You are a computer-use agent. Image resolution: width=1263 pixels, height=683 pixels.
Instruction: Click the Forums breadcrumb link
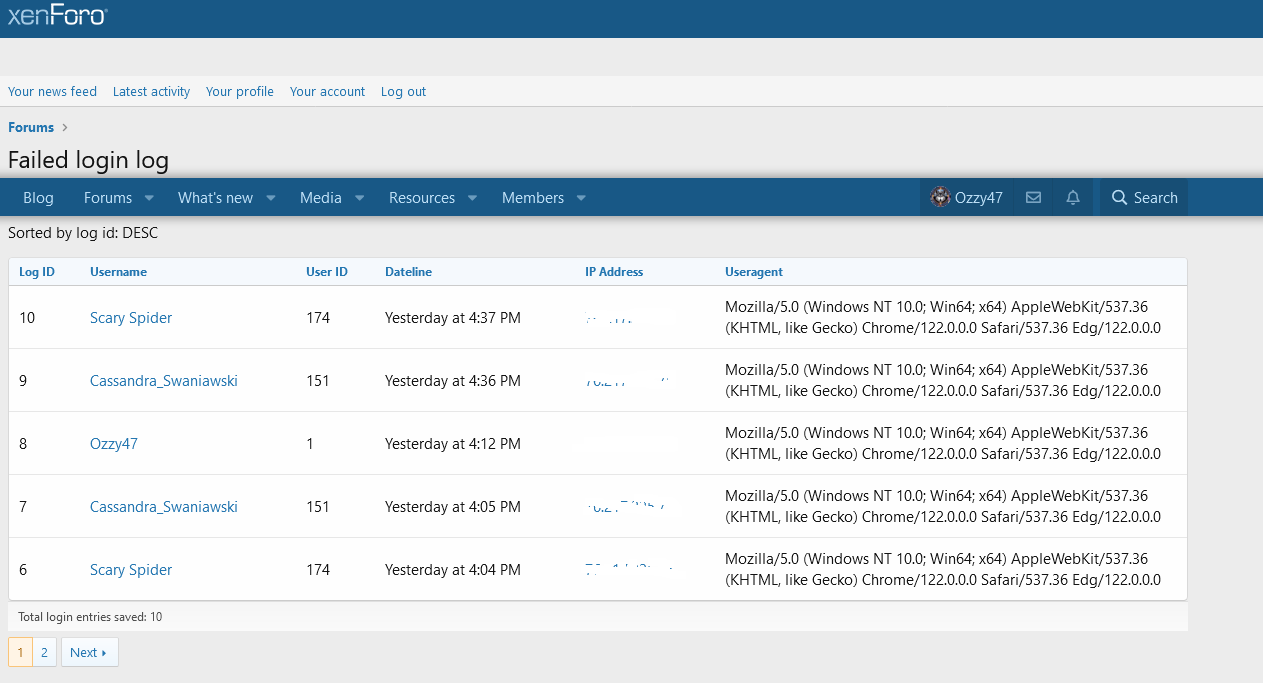point(31,127)
